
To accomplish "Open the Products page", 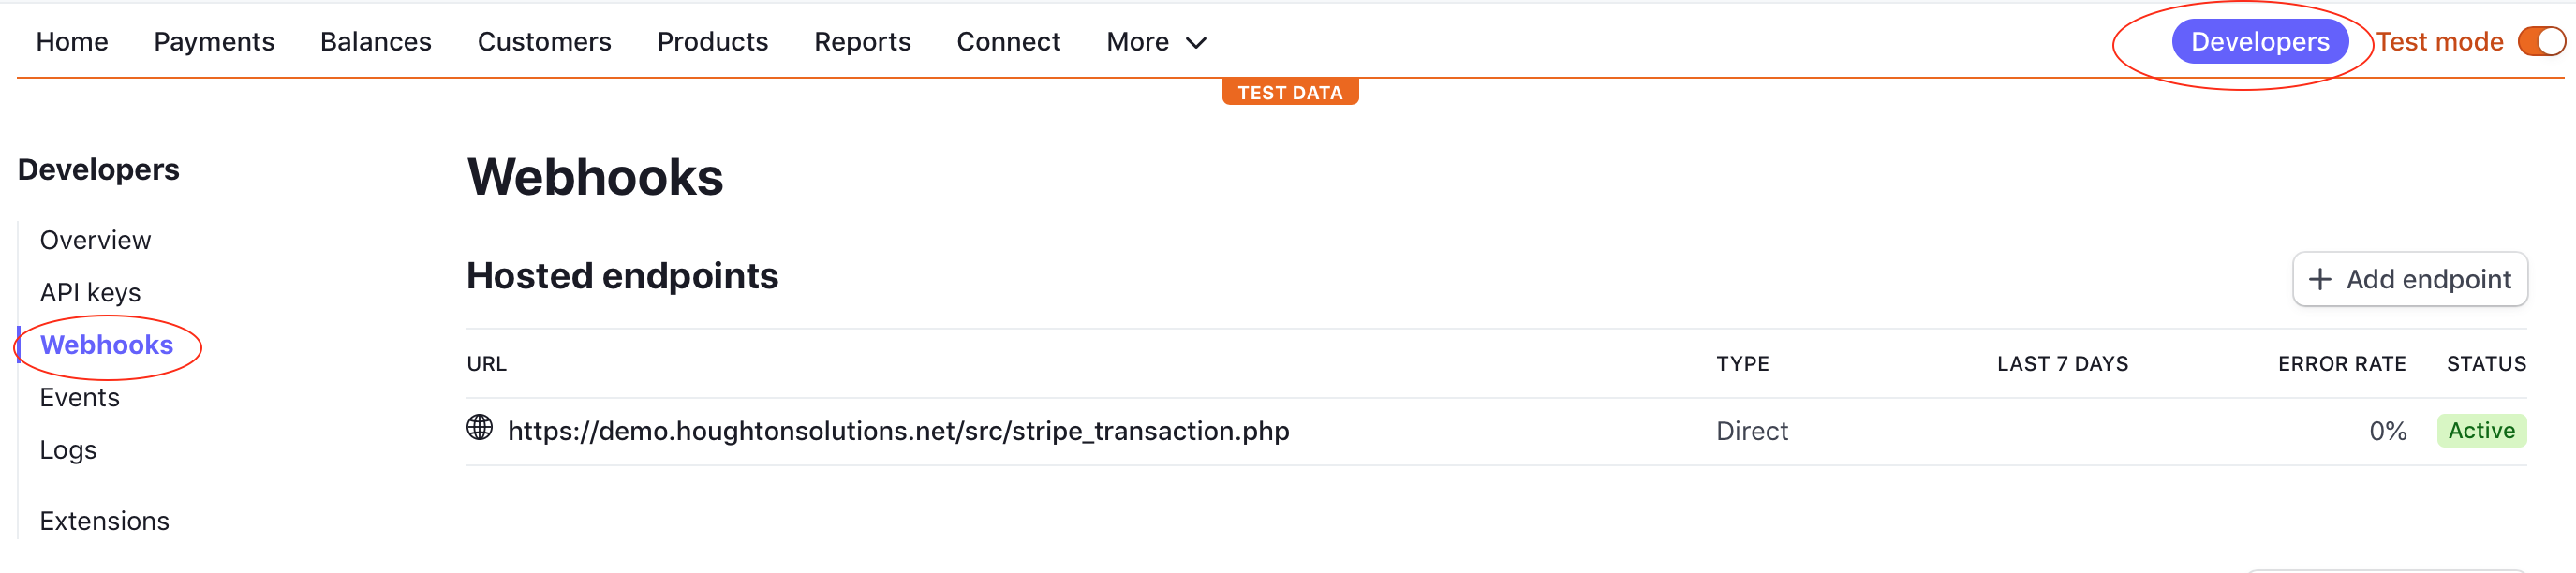I will 712,42.
